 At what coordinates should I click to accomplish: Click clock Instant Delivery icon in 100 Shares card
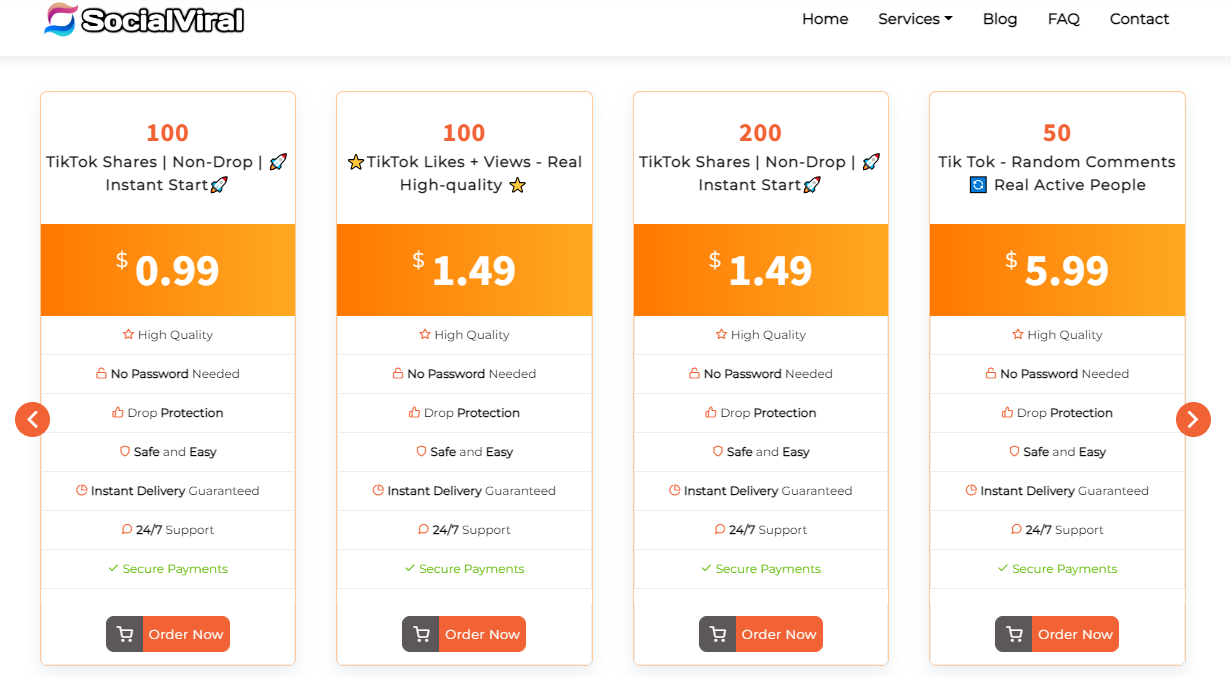[82, 491]
